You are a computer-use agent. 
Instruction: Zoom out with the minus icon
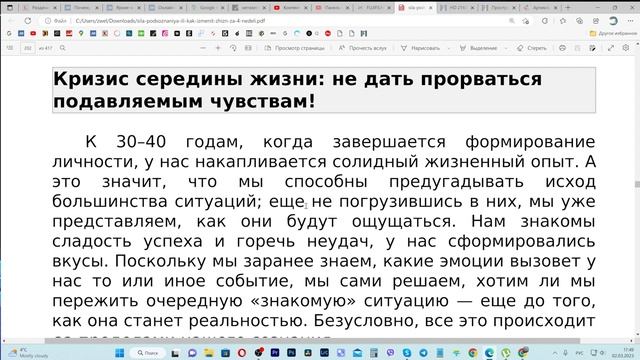(x=203, y=48)
